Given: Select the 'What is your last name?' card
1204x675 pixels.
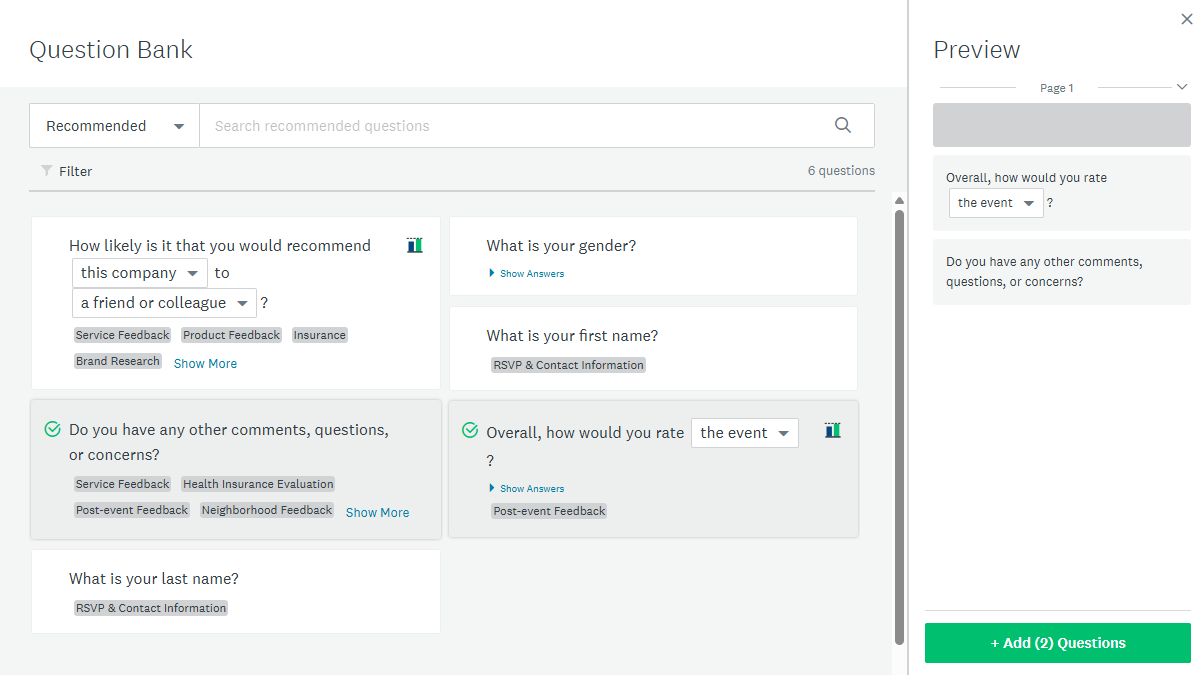Looking at the screenshot, I should click(236, 591).
